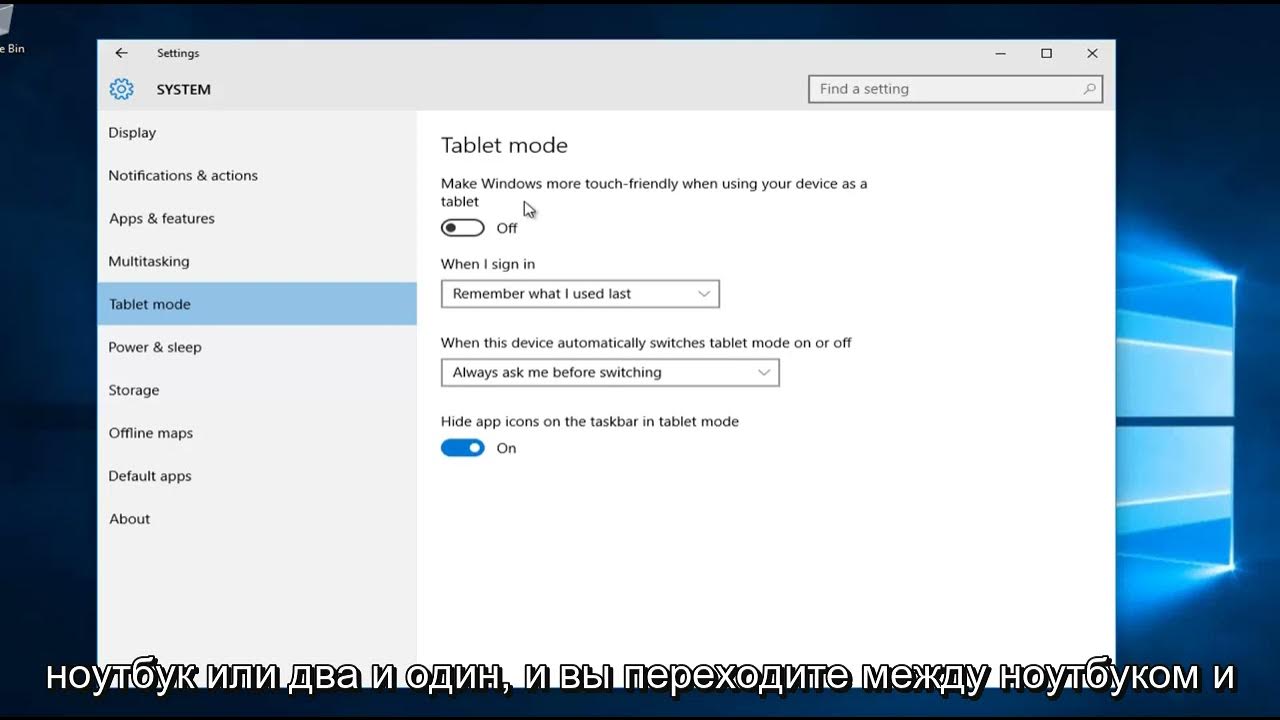Click the 'Settings' window title text
This screenshot has height=720, width=1280.
(178, 54)
